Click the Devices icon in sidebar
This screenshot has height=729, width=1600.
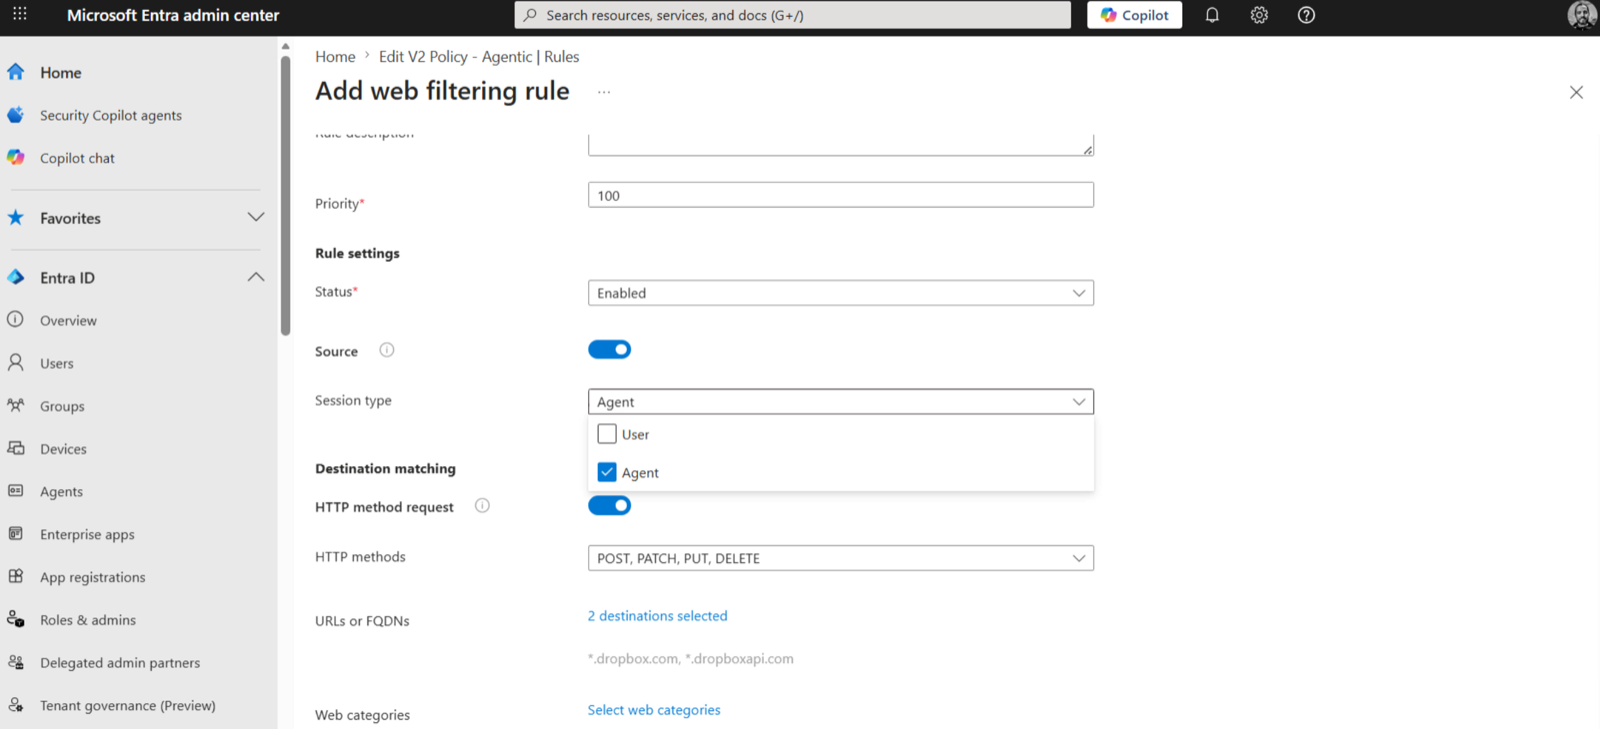click(x=16, y=448)
